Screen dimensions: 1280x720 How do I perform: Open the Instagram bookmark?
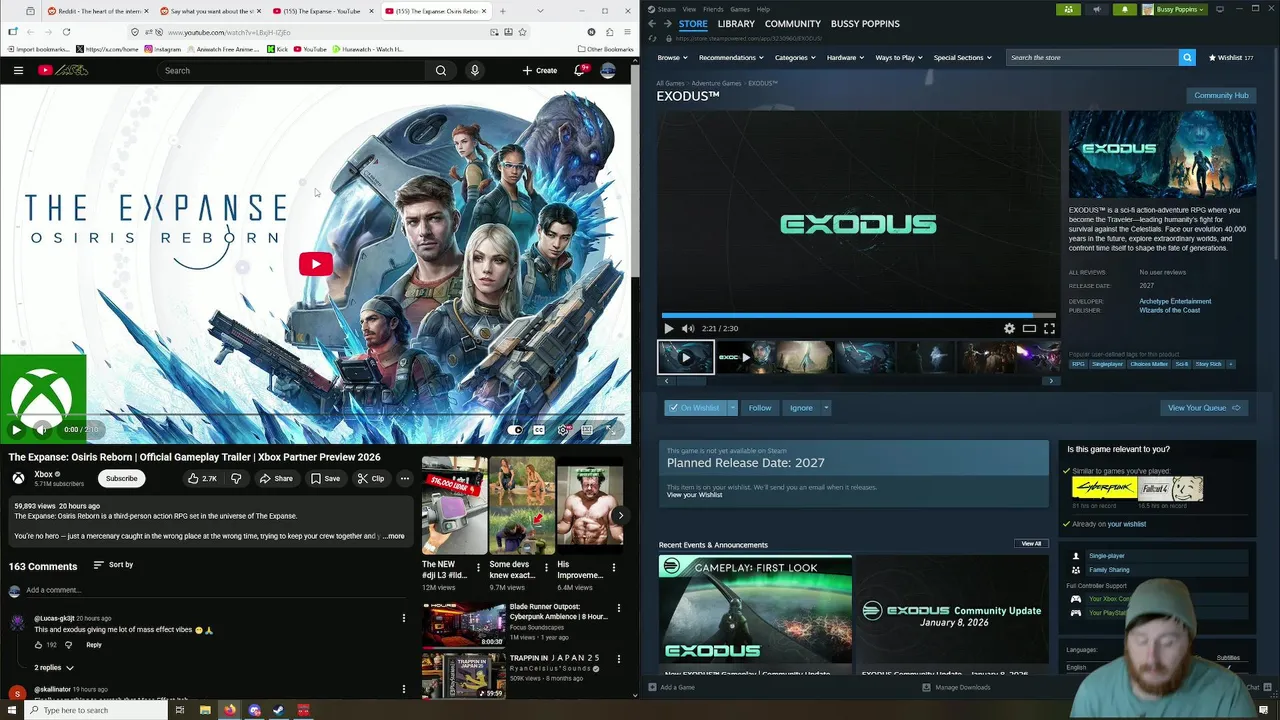tap(162, 49)
